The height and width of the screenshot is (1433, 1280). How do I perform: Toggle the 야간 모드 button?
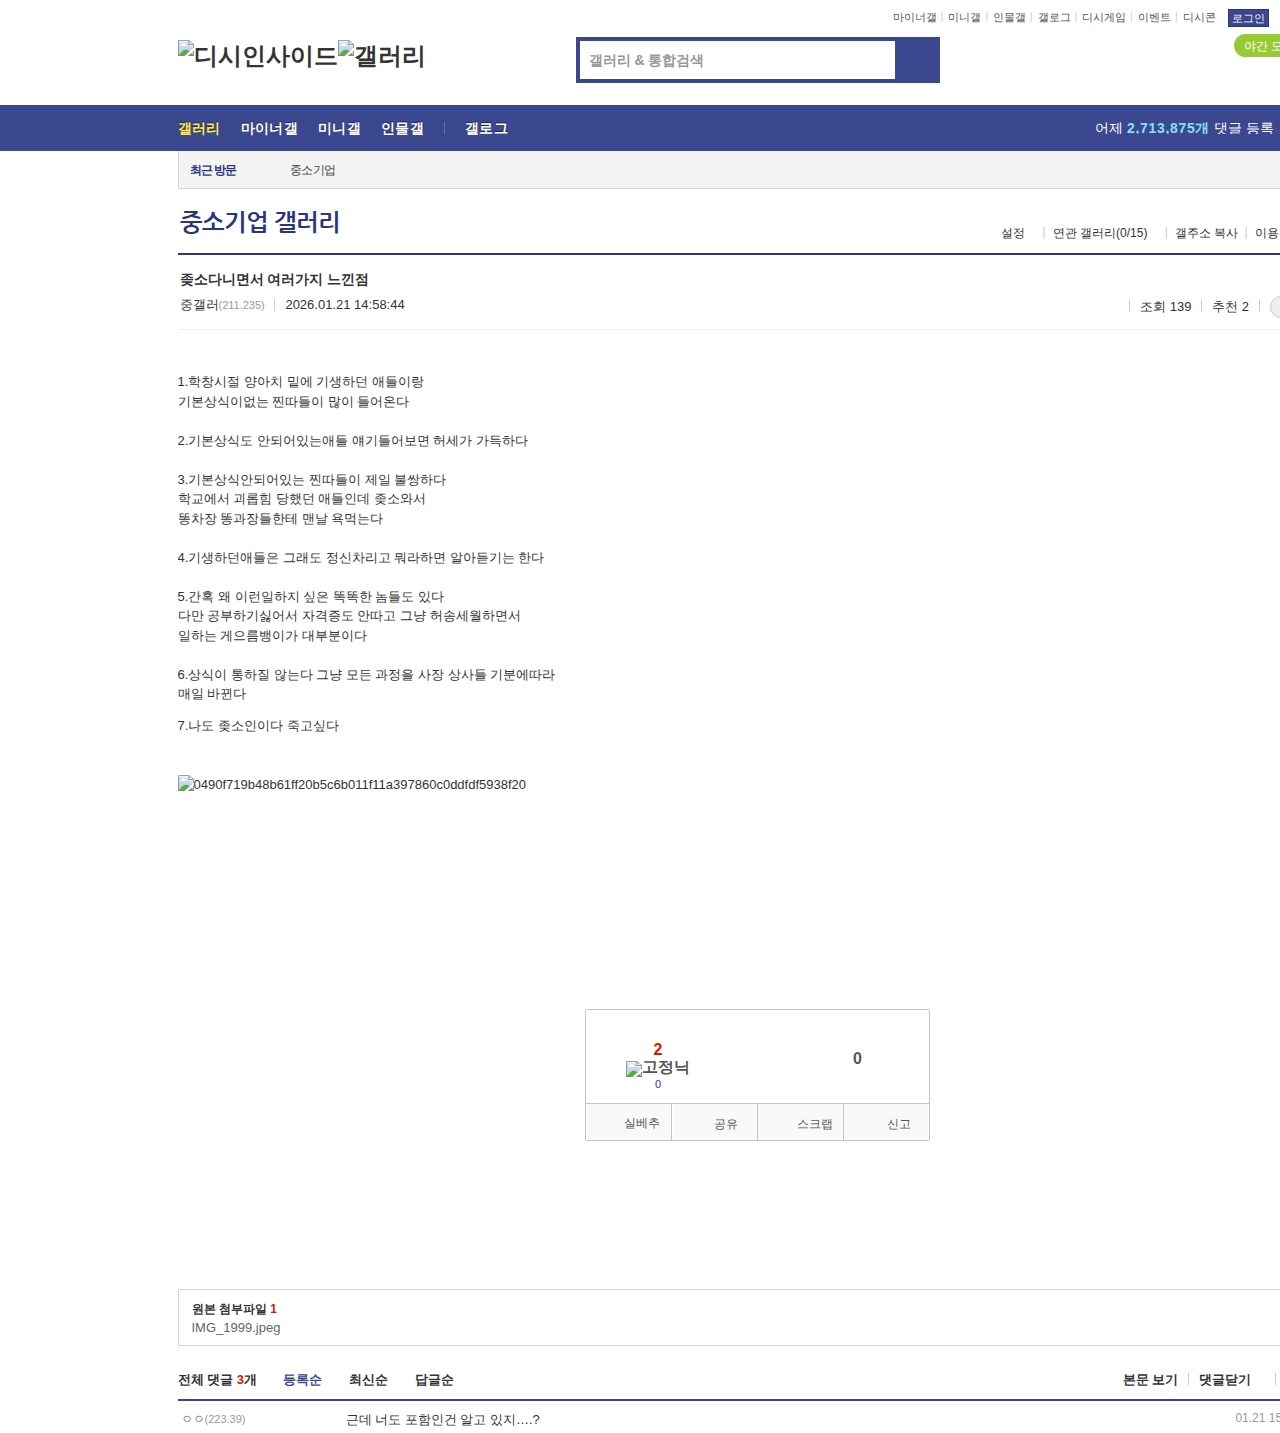[1258, 46]
